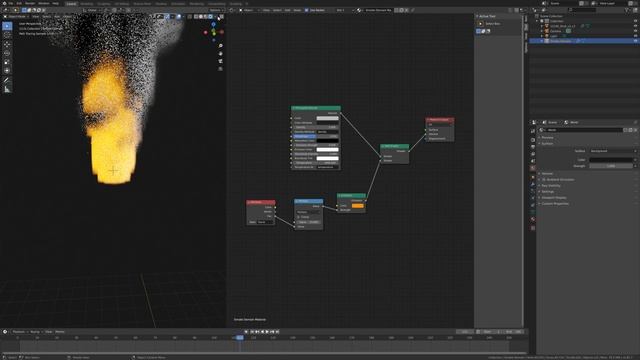Open the Render menu
The image size is (640, 360).
pyautogui.click(x=30, y=3)
